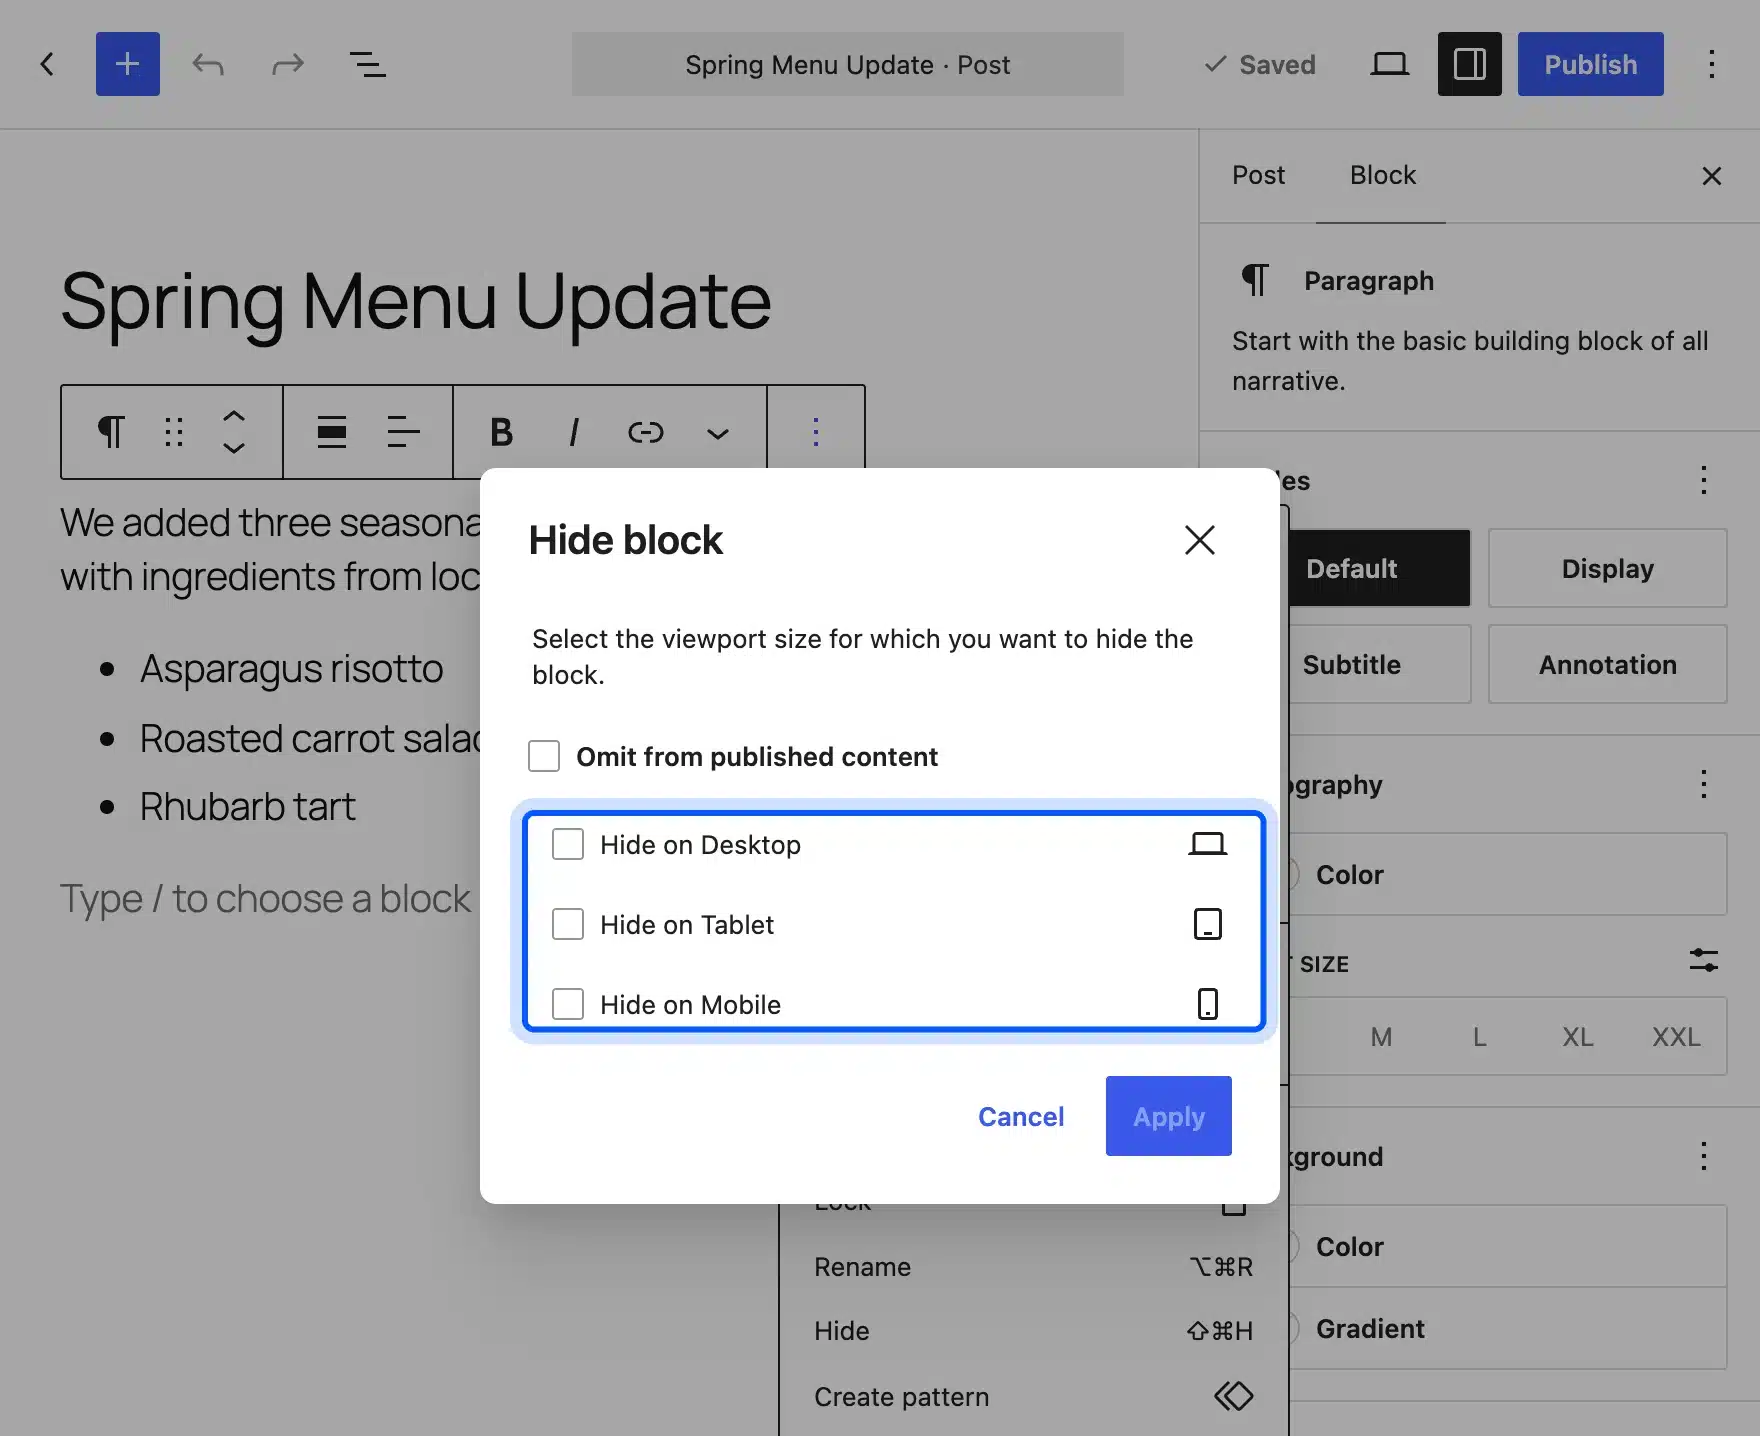Expand more rich text controls chevron
1760x1436 pixels.
pos(718,432)
